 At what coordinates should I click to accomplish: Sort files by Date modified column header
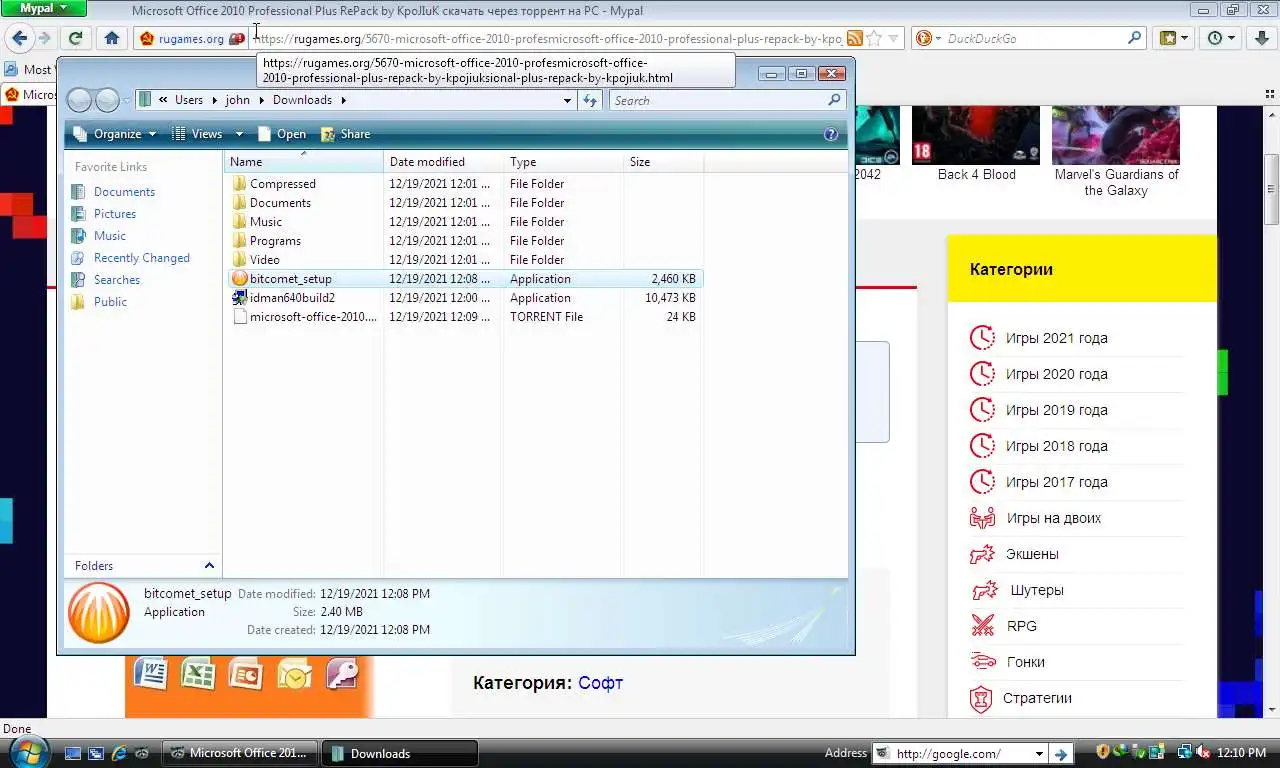[x=444, y=162]
